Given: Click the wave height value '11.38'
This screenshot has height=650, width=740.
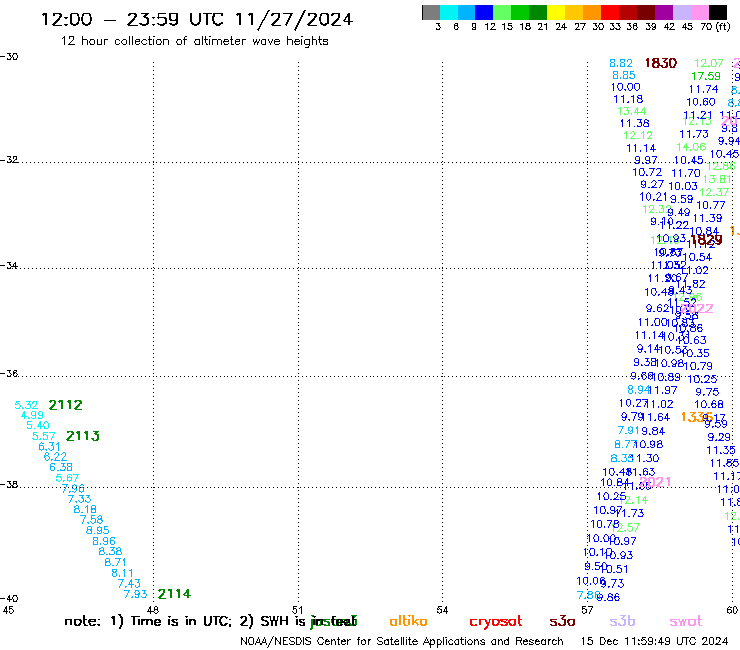Looking at the screenshot, I should (634, 124).
